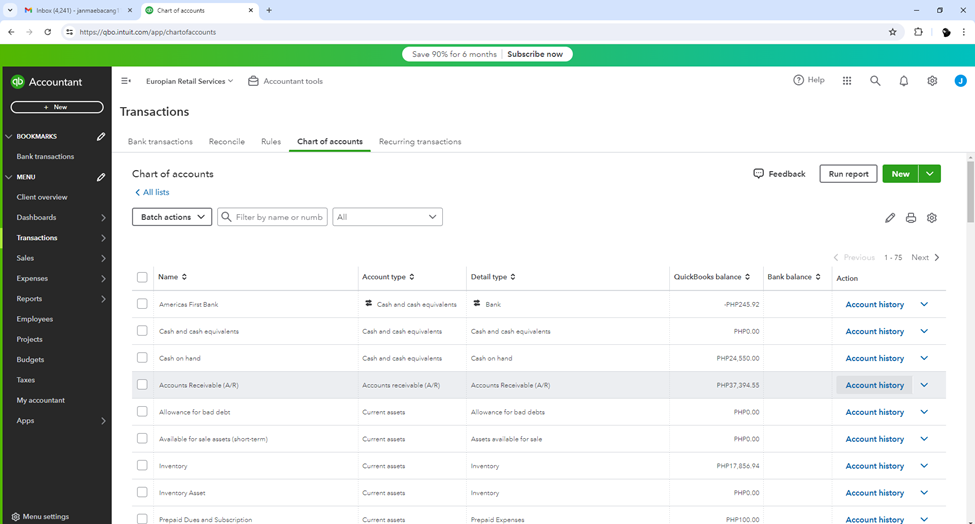Image resolution: width=975 pixels, height=524 pixels.
Task: Check the Available for sale assets row checkbox
Action: [142, 438]
